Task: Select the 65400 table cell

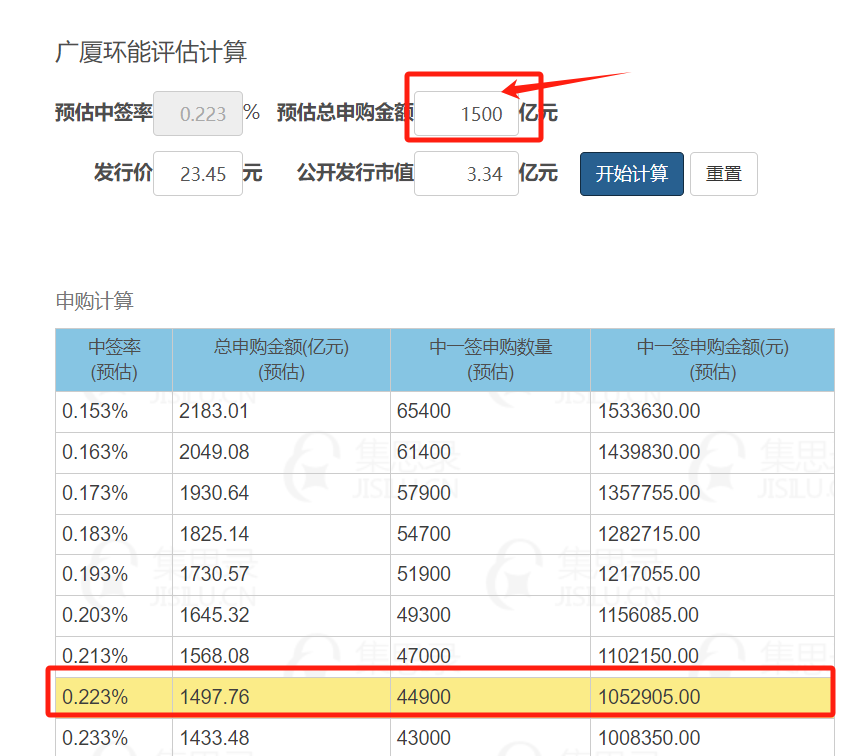Action: tap(490, 412)
